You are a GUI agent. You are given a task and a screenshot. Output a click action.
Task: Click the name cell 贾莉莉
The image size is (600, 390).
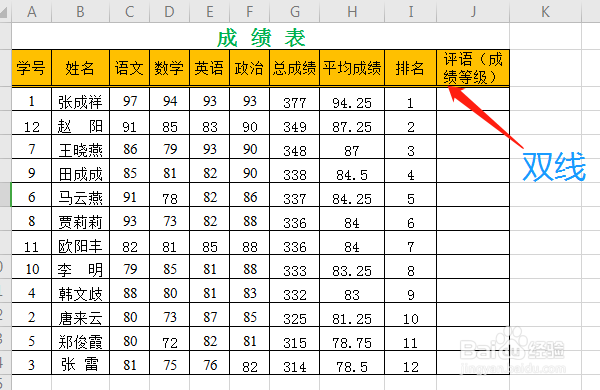tap(80, 219)
